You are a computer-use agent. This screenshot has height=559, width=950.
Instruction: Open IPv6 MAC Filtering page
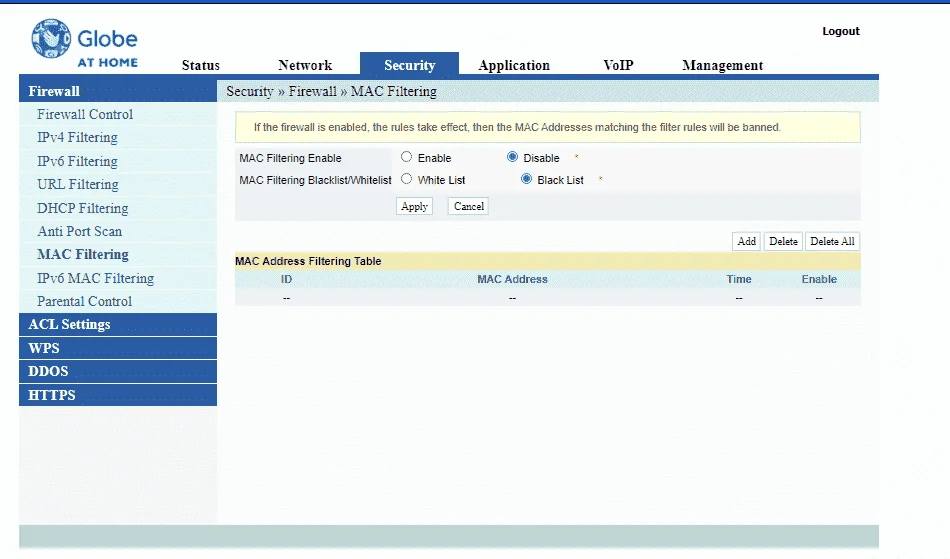click(x=95, y=278)
